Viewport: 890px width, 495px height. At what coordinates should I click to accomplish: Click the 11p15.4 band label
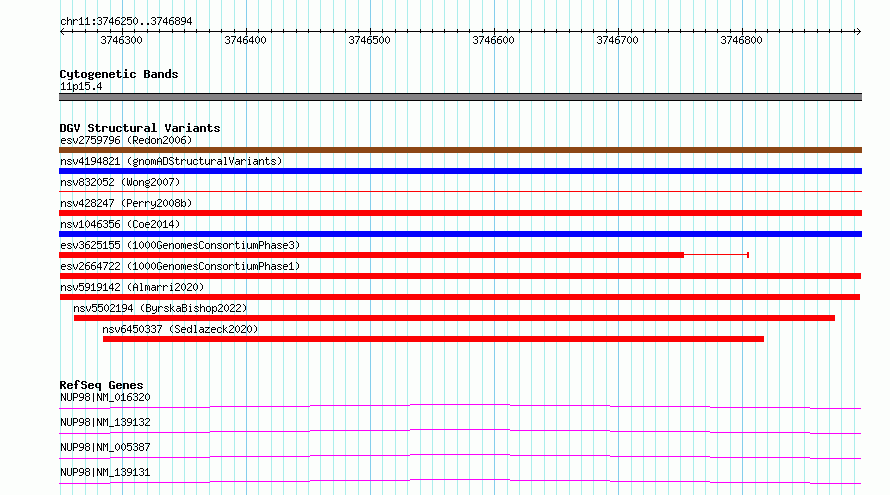coord(81,86)
